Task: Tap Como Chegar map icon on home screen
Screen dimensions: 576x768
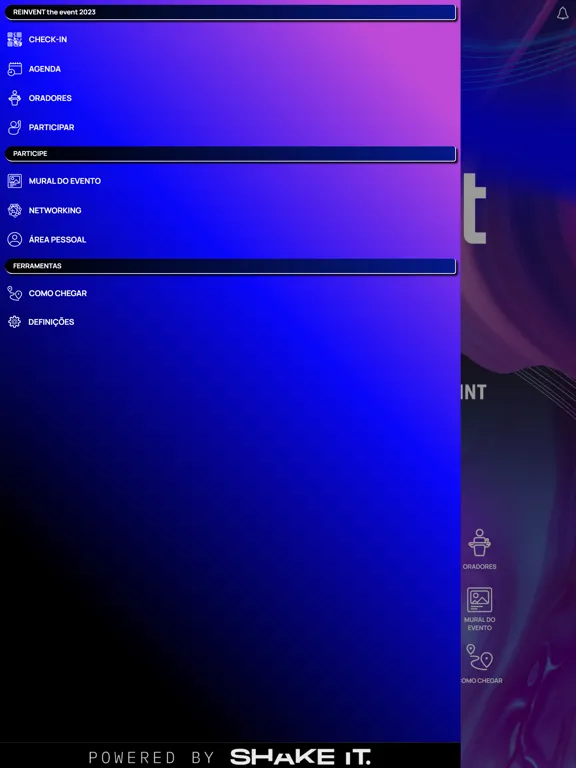Action: [480, 657]
